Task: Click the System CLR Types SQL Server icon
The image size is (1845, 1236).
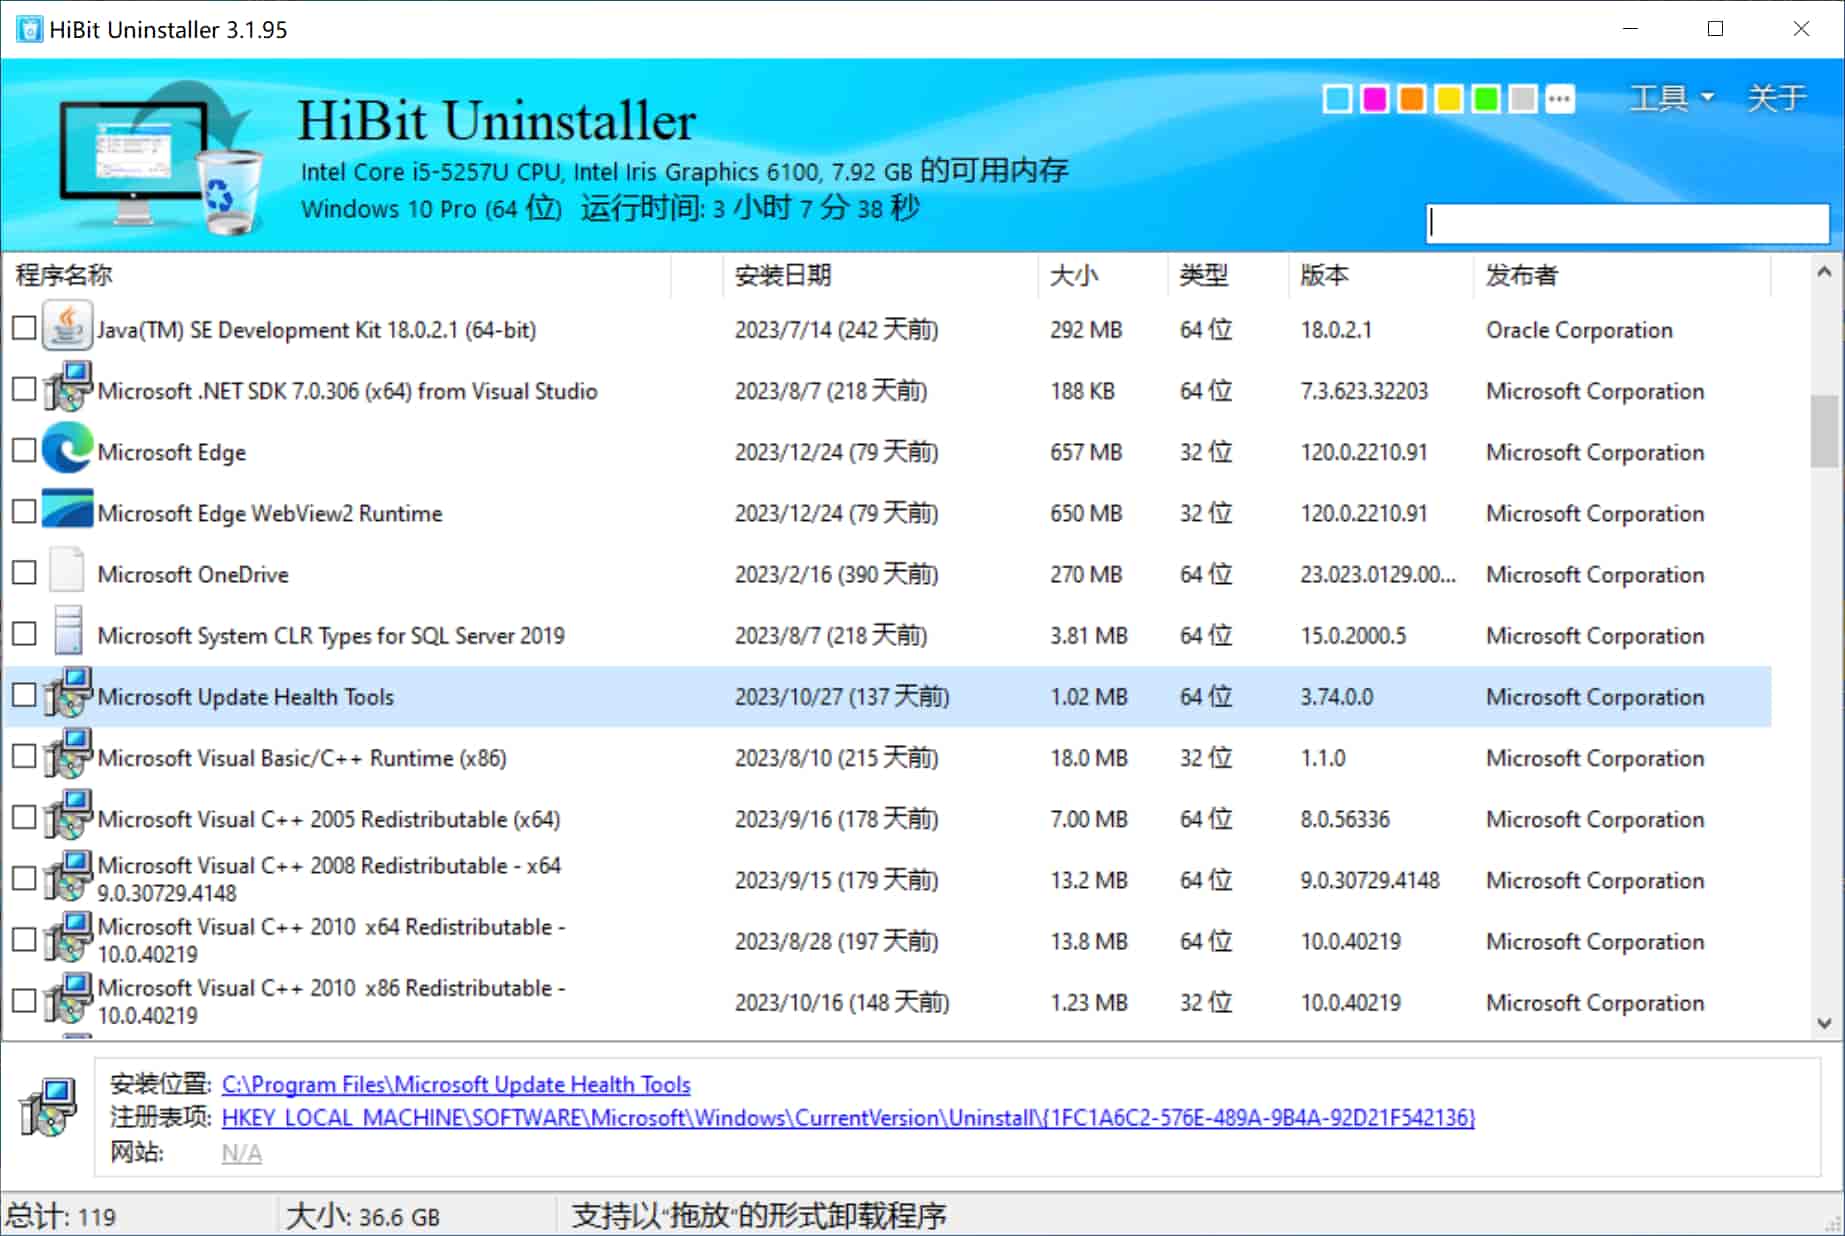Action: pos(67,632)
